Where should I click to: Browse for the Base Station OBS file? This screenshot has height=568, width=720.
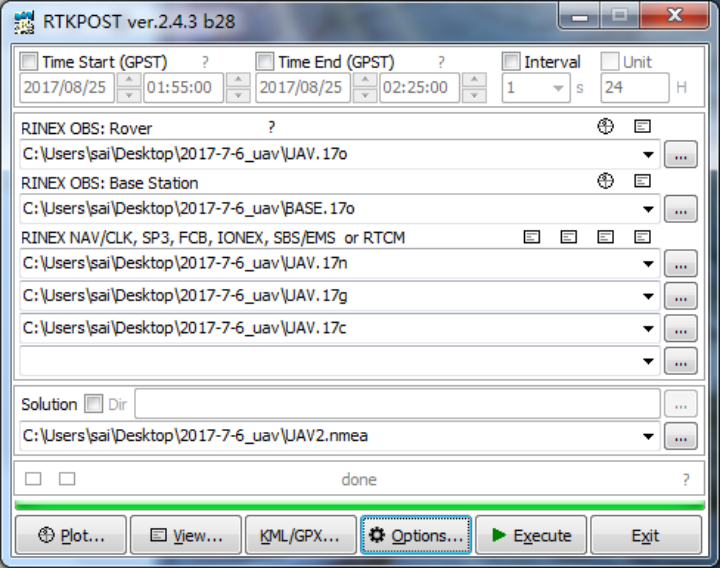[x=681, y=209]
